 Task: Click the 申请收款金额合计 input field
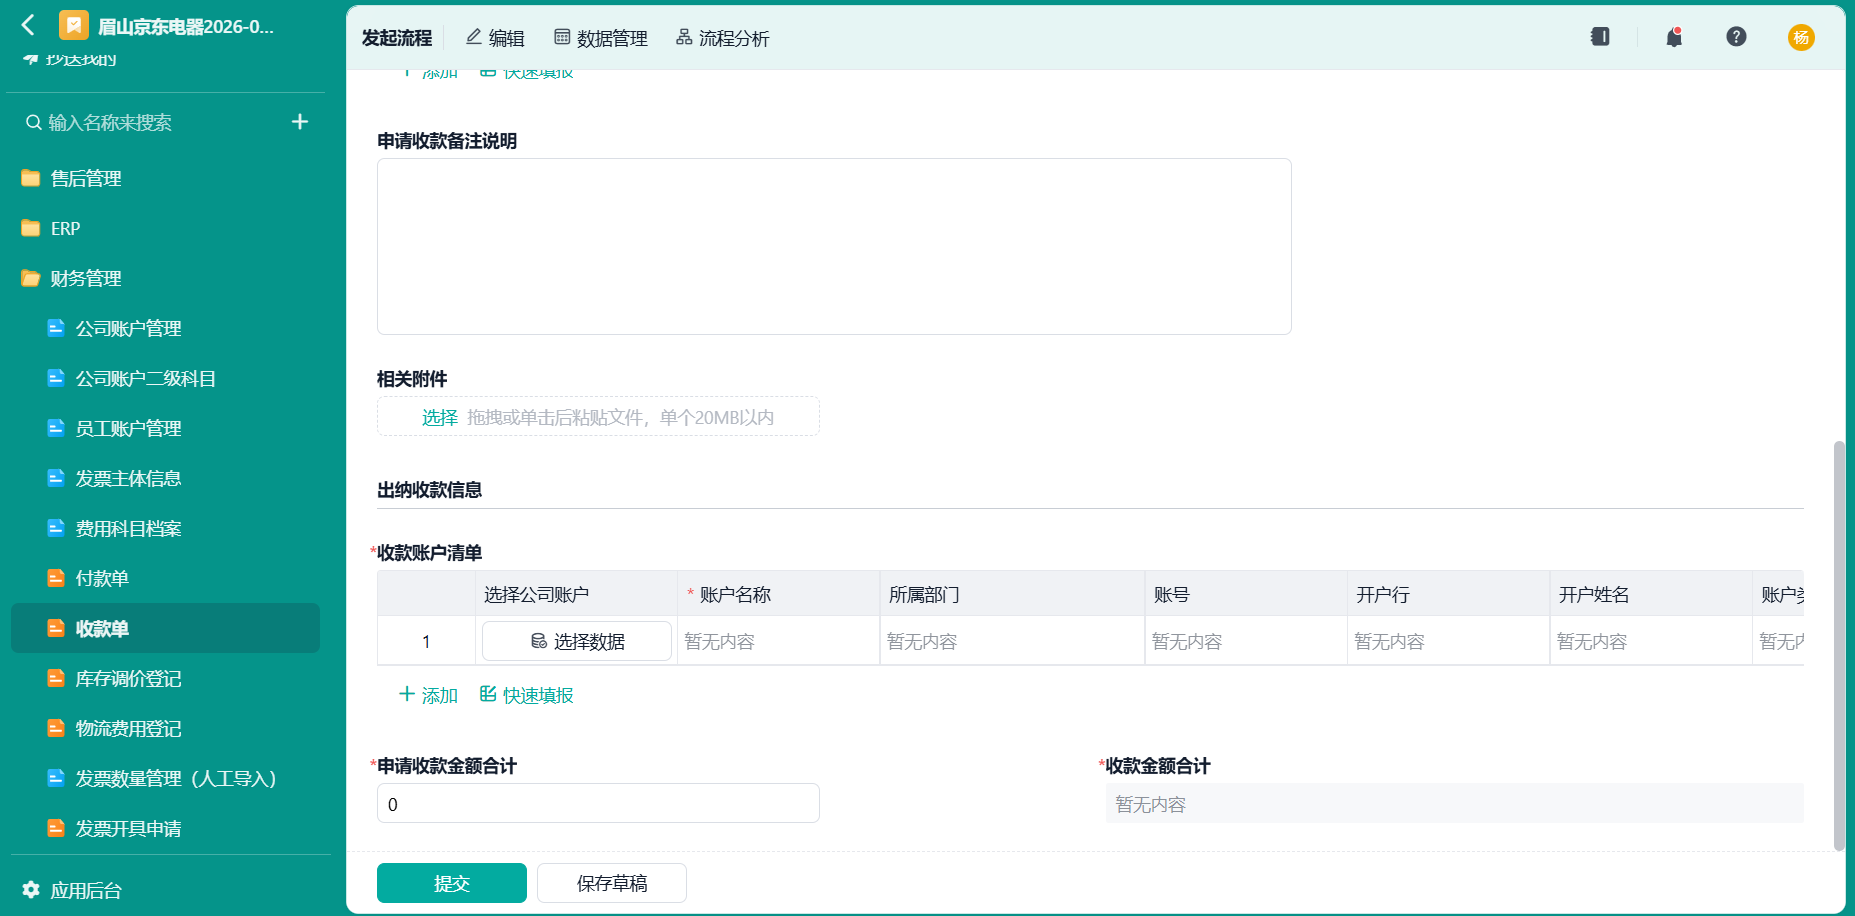pyautogui.click(x=598, y=803)
